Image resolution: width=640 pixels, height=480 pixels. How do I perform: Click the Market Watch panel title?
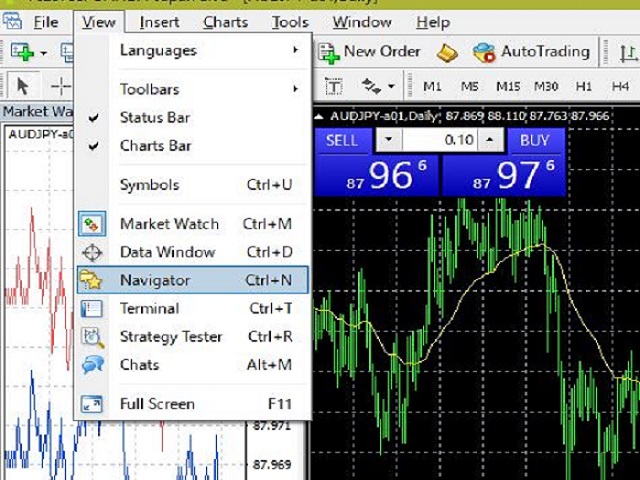[x=38, y=111]
